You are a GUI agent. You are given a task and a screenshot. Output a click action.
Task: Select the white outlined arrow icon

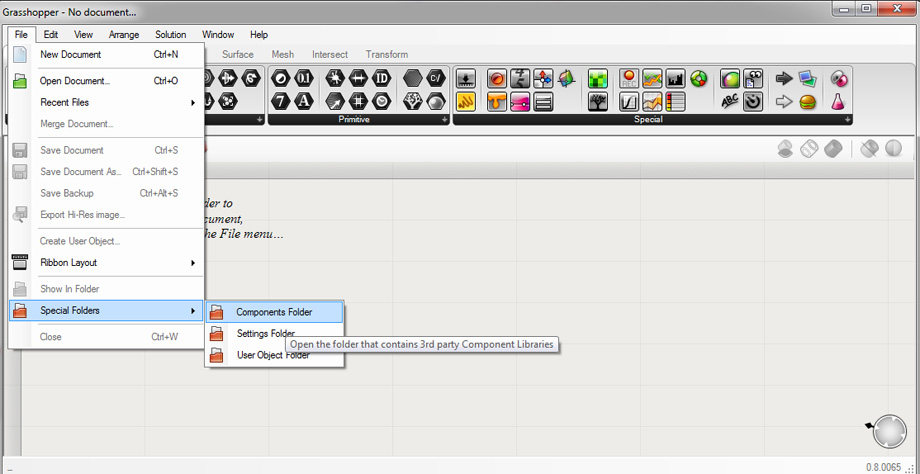(784, 101)
